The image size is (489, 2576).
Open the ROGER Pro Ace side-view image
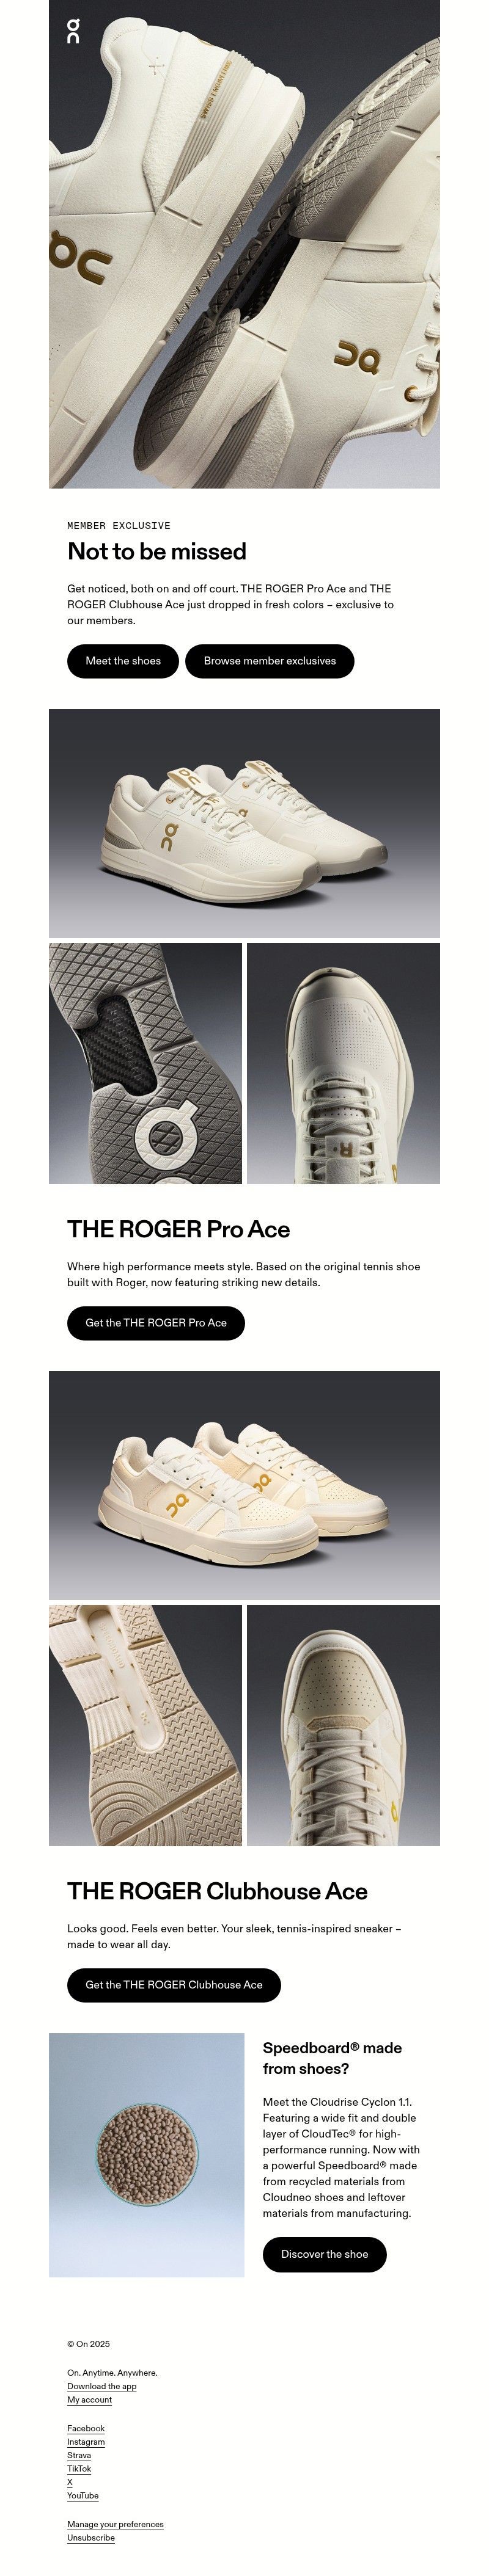pos(244,823)
